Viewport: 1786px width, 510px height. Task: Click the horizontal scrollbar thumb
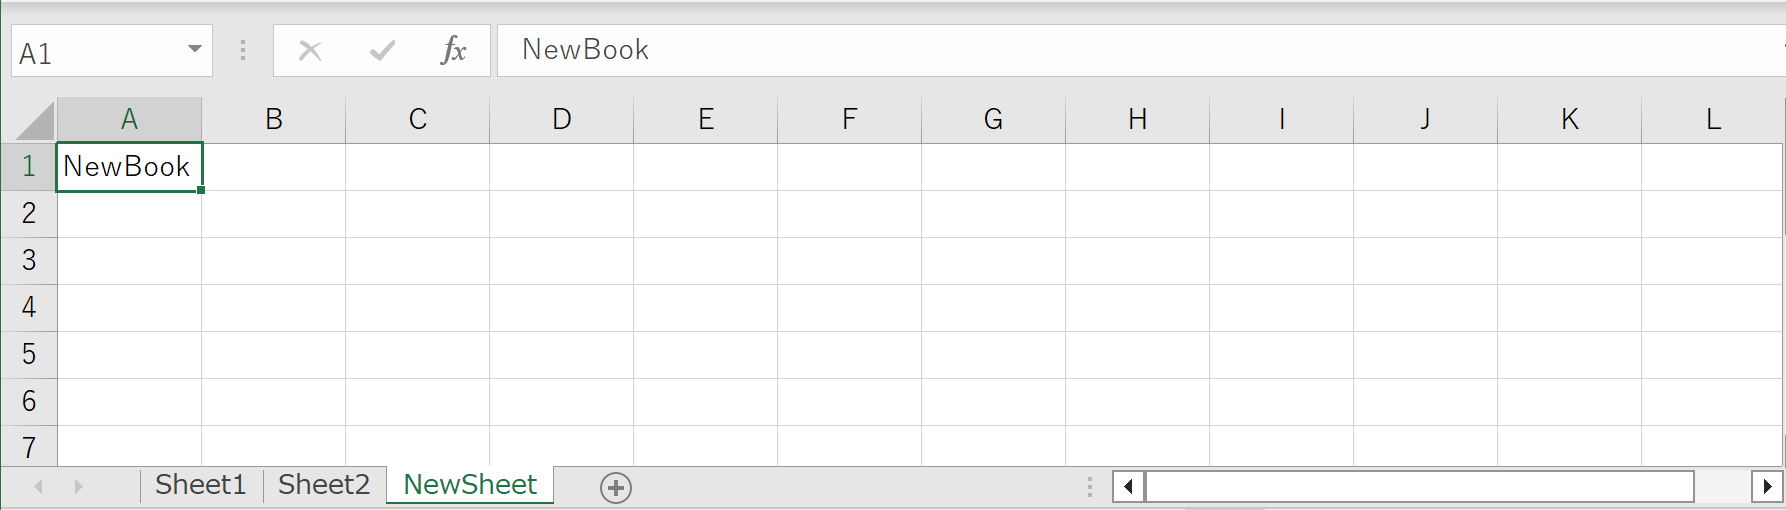tap(1420, 487)
